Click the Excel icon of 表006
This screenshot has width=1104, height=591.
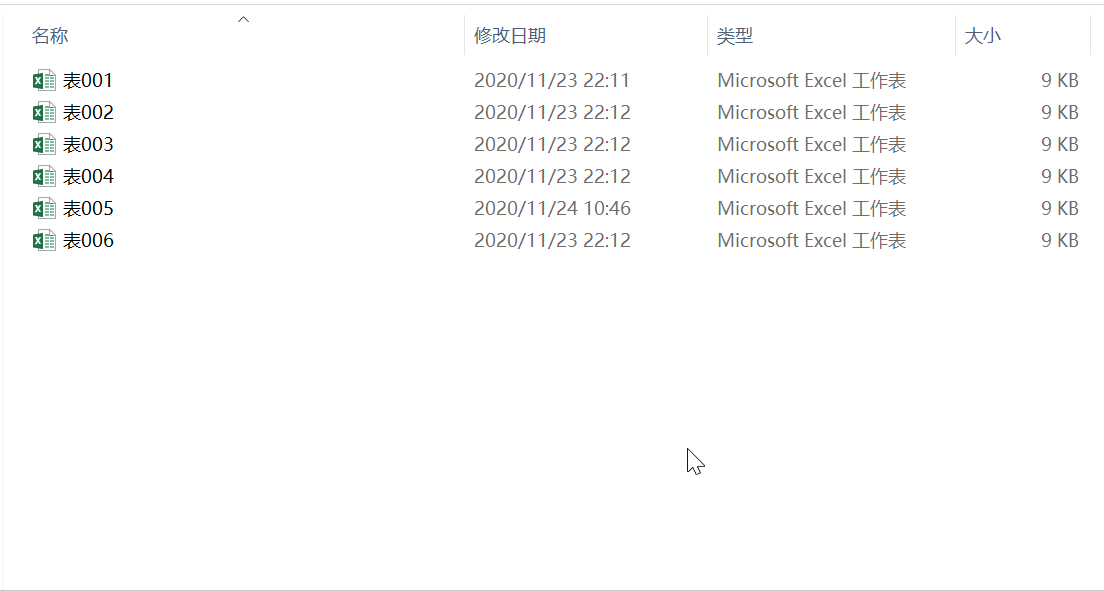pyautogui.click(x=44, y=240)
